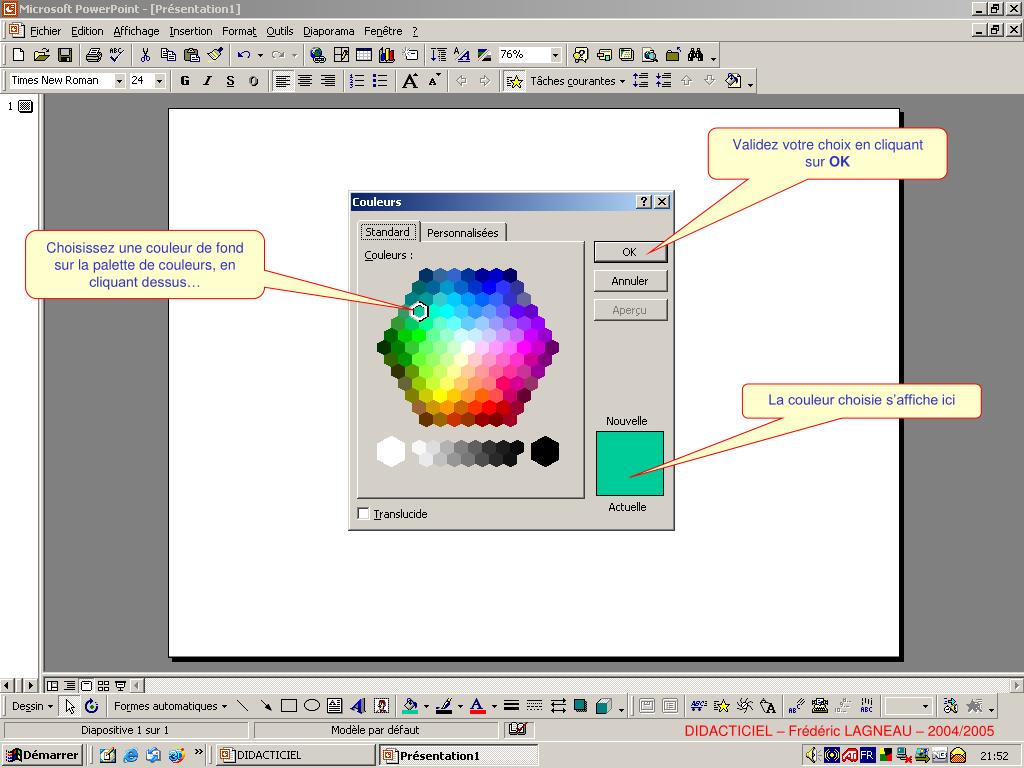Decrease the font size

pos(434,81)
